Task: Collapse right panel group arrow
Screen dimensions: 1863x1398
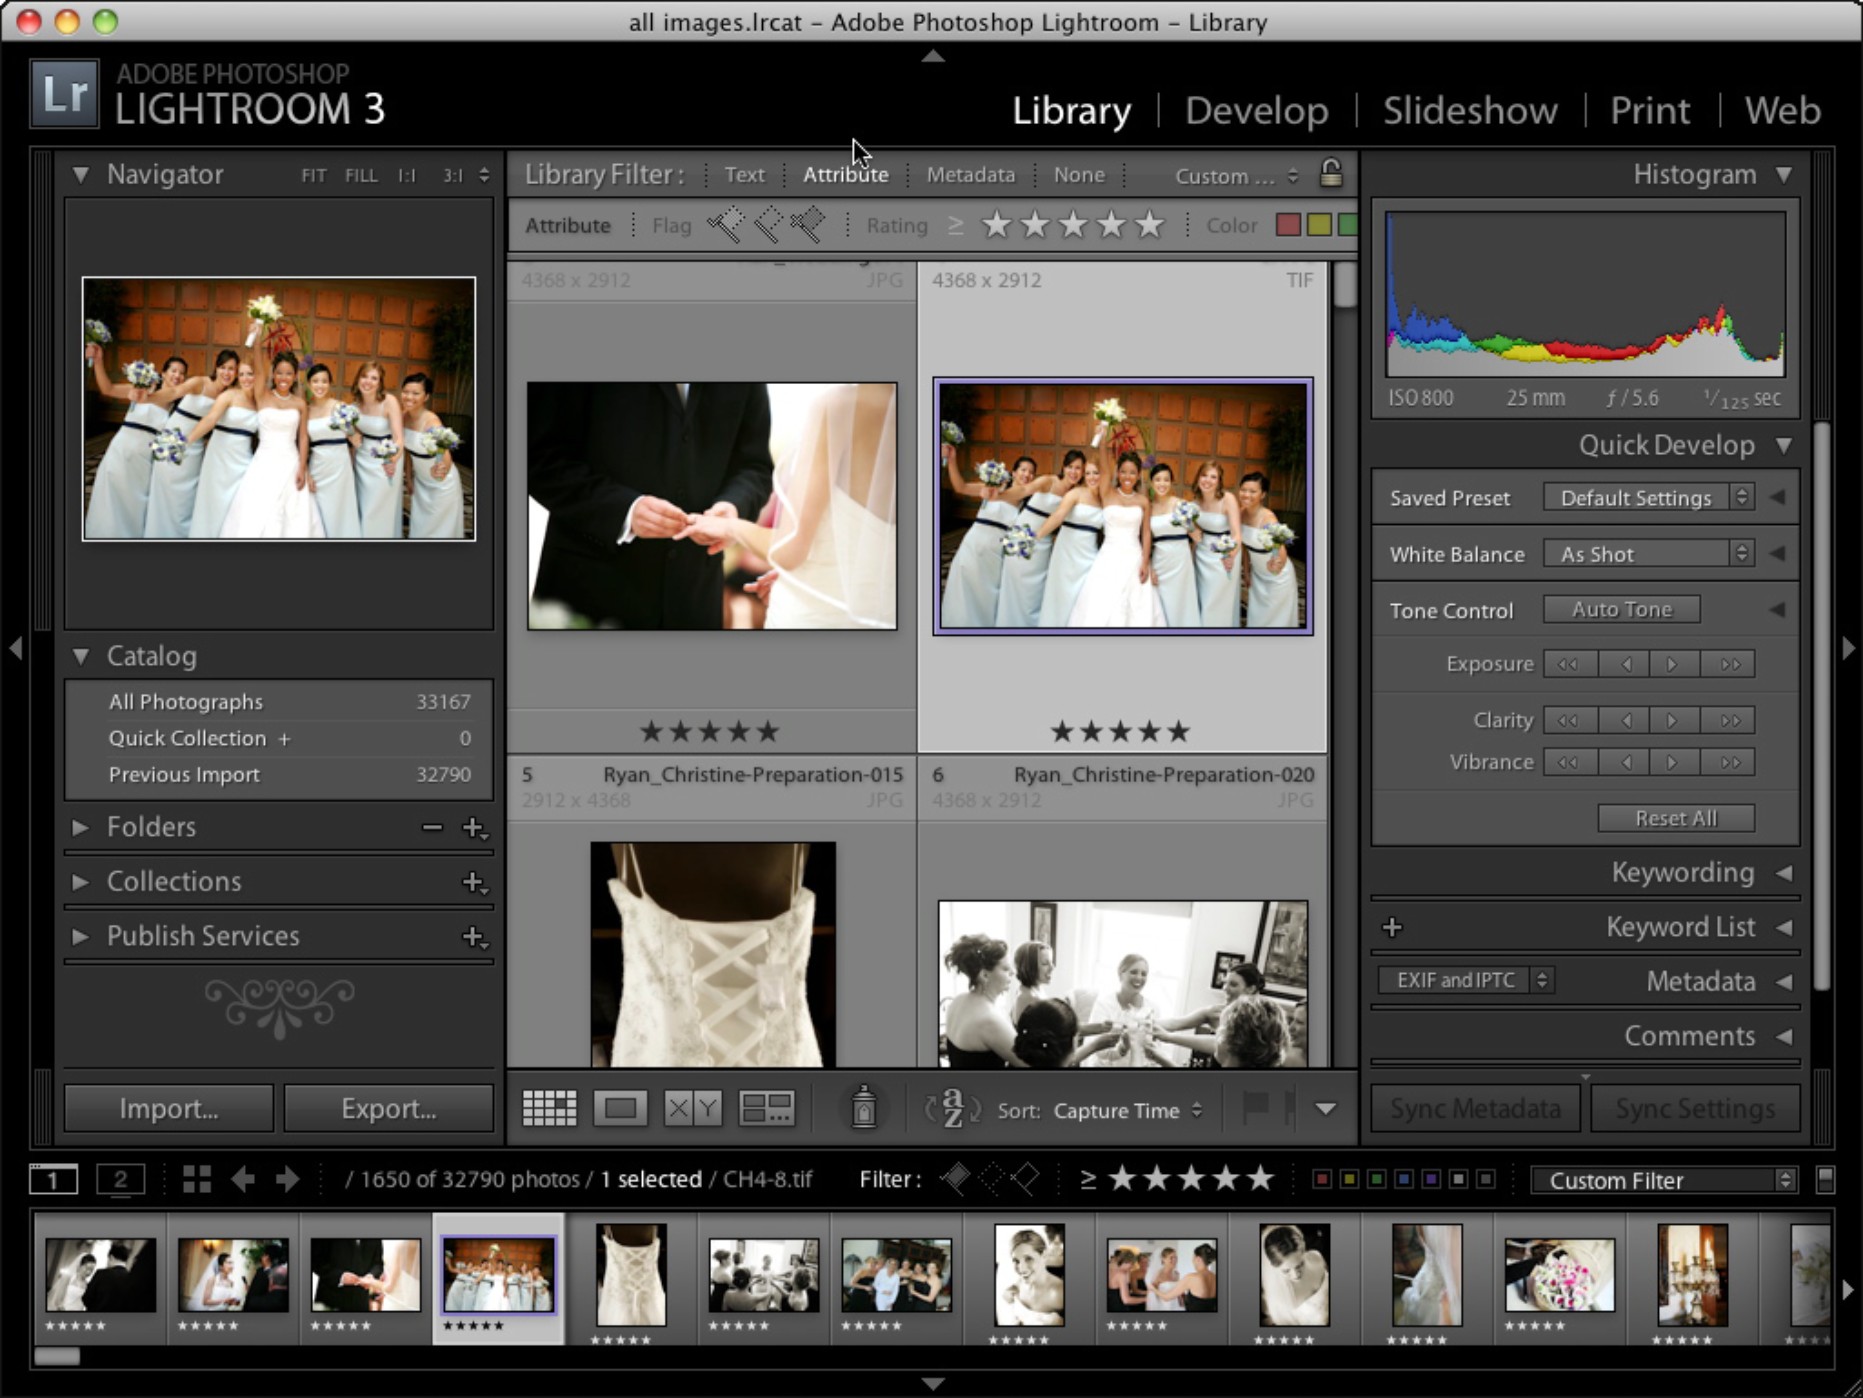Action: coord(1848,648)
